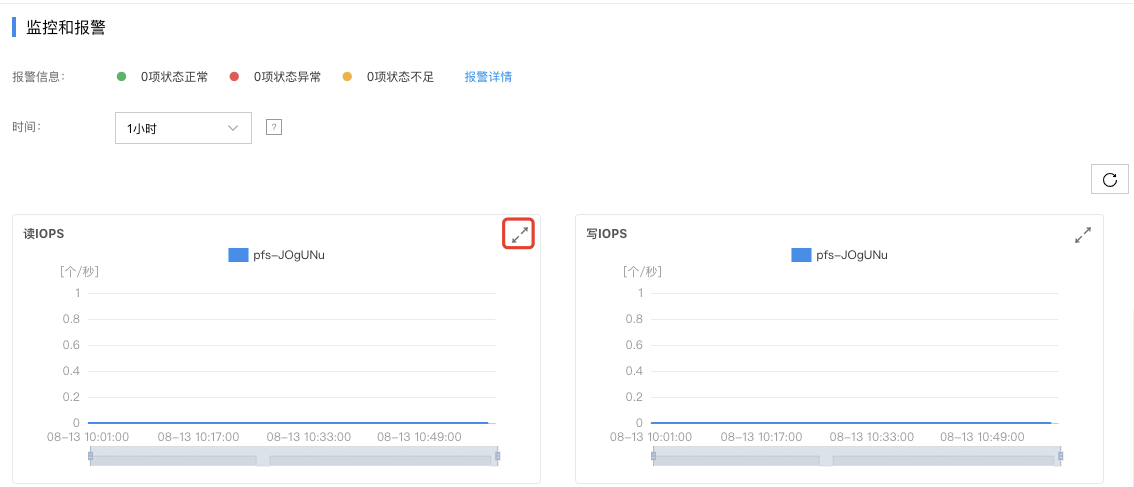Open the 1小时 time range dropdown
The image size is (1134, 487).
[x=183, y=128]
